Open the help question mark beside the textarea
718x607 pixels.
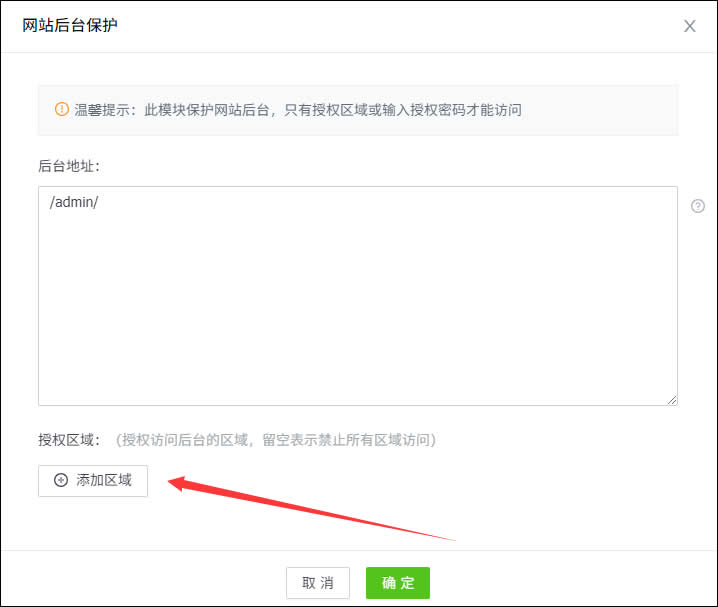tap(698, 206)
